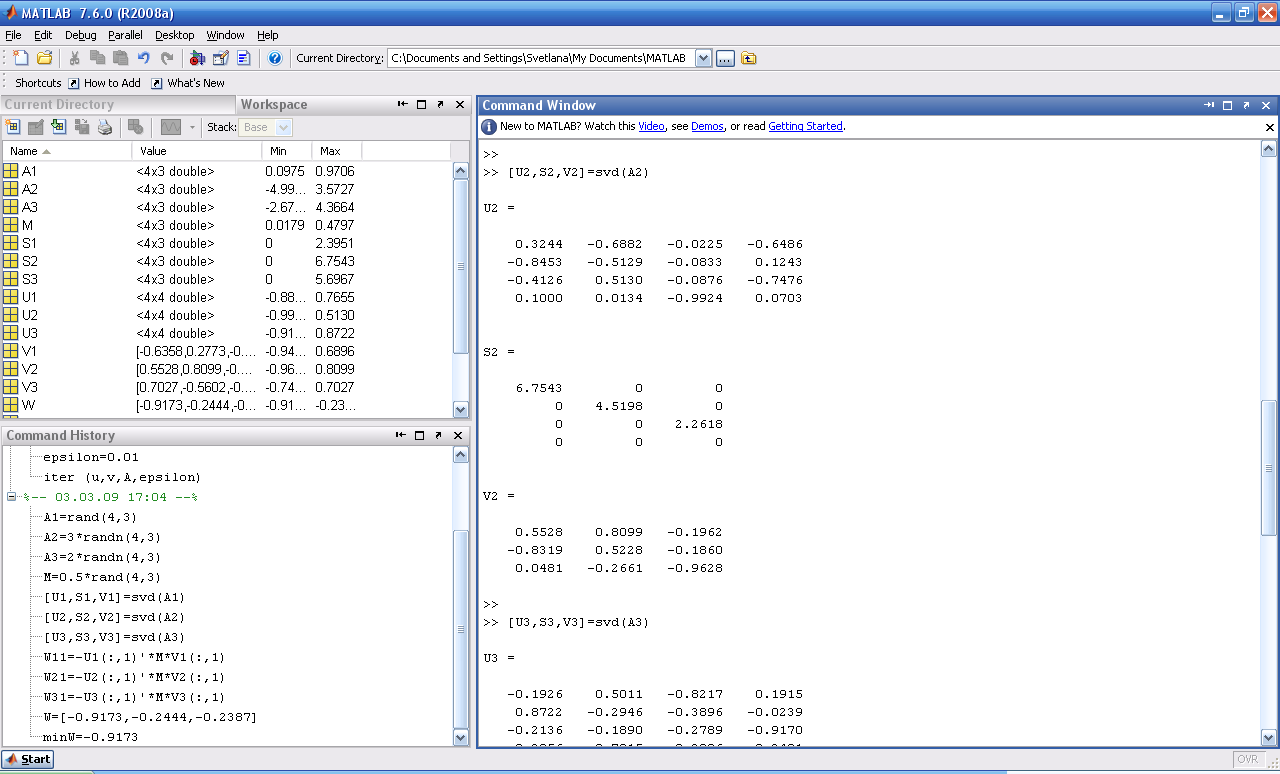
Task: Sort the Workspace by the Value column header
Action: coord(196,151)
